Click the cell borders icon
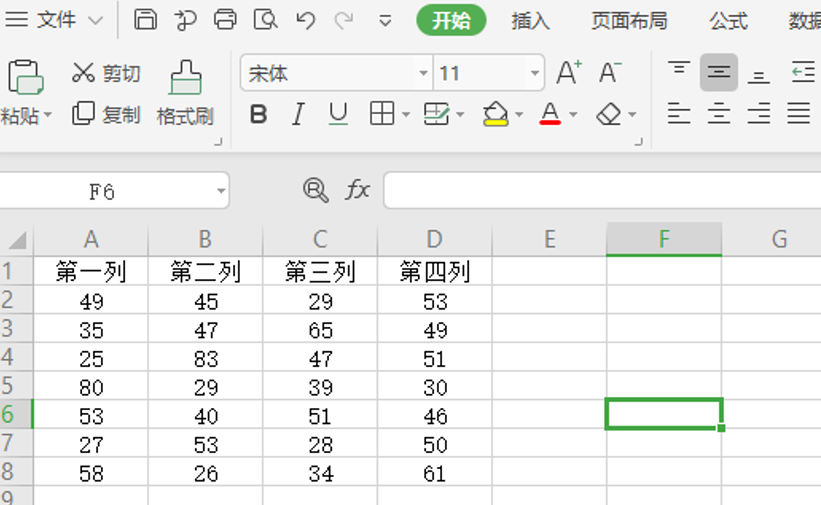Image resolution: width=821 pixels, height=505 pixels. tap(382, 113)
